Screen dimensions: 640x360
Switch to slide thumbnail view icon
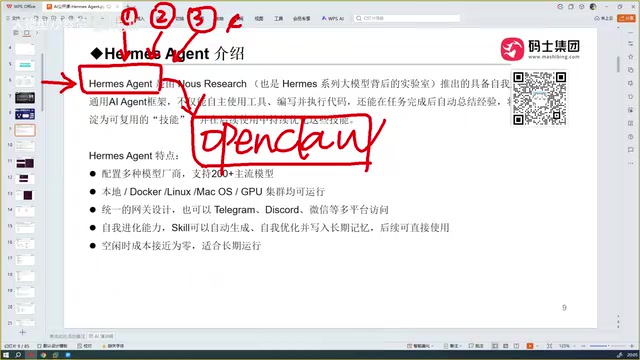27,33
